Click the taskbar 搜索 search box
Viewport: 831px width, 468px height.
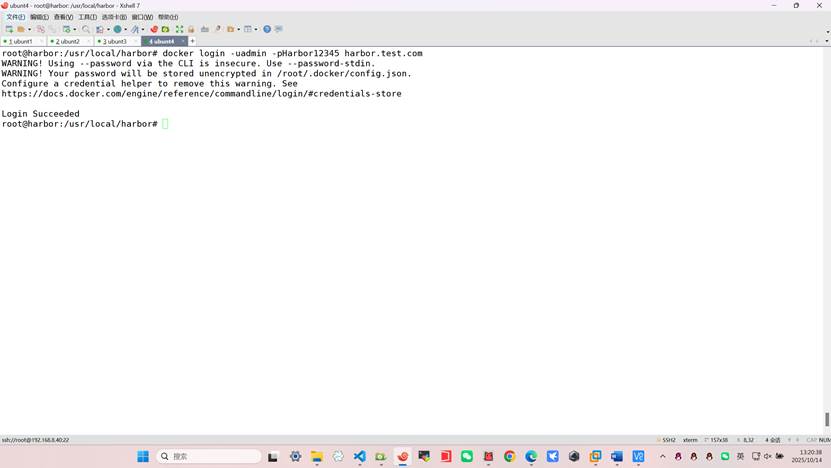click(209, 456)
